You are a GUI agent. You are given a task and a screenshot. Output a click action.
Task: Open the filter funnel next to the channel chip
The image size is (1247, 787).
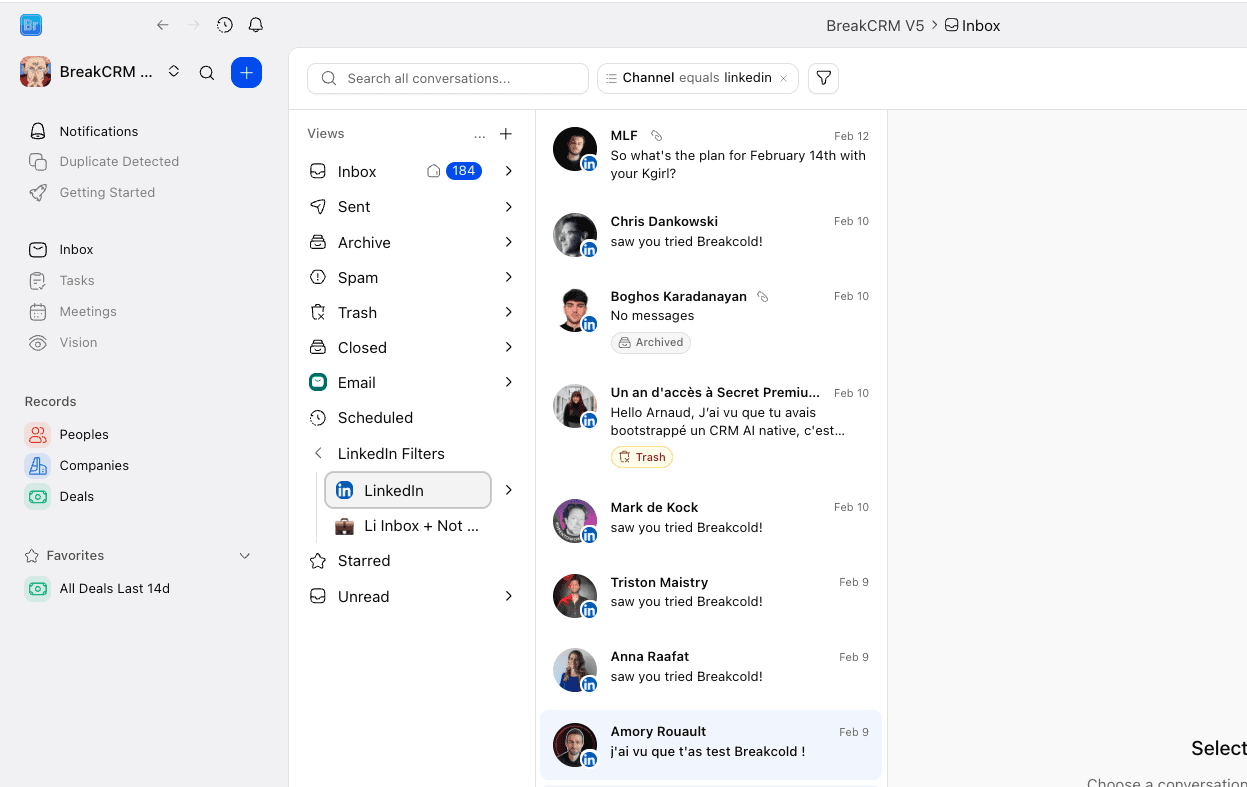[823, 77]
